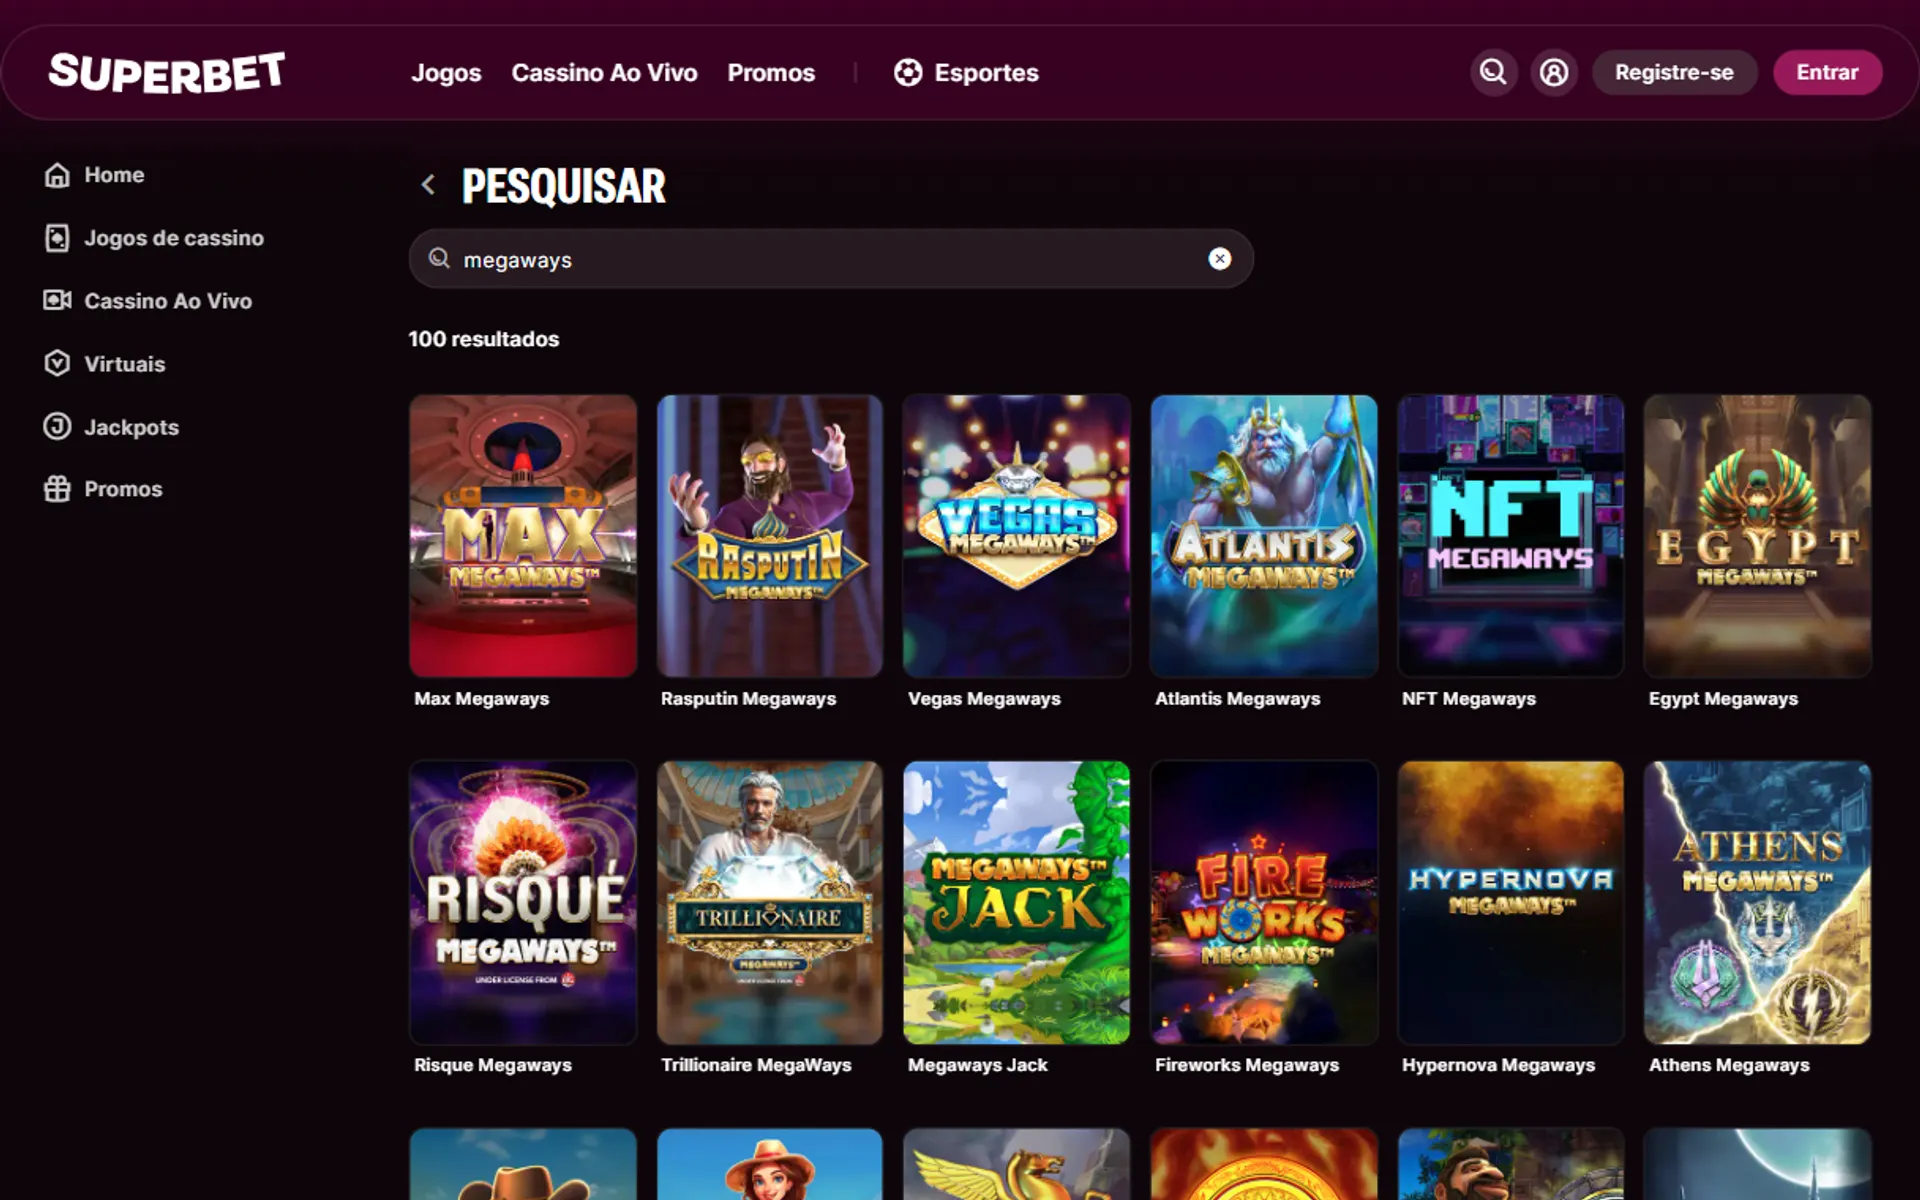Image resolution: width=1920 pixels, height=1200 pixels.
Task: Click the Promos gift icon in sidebar
Action: click(x=57, y=489)
